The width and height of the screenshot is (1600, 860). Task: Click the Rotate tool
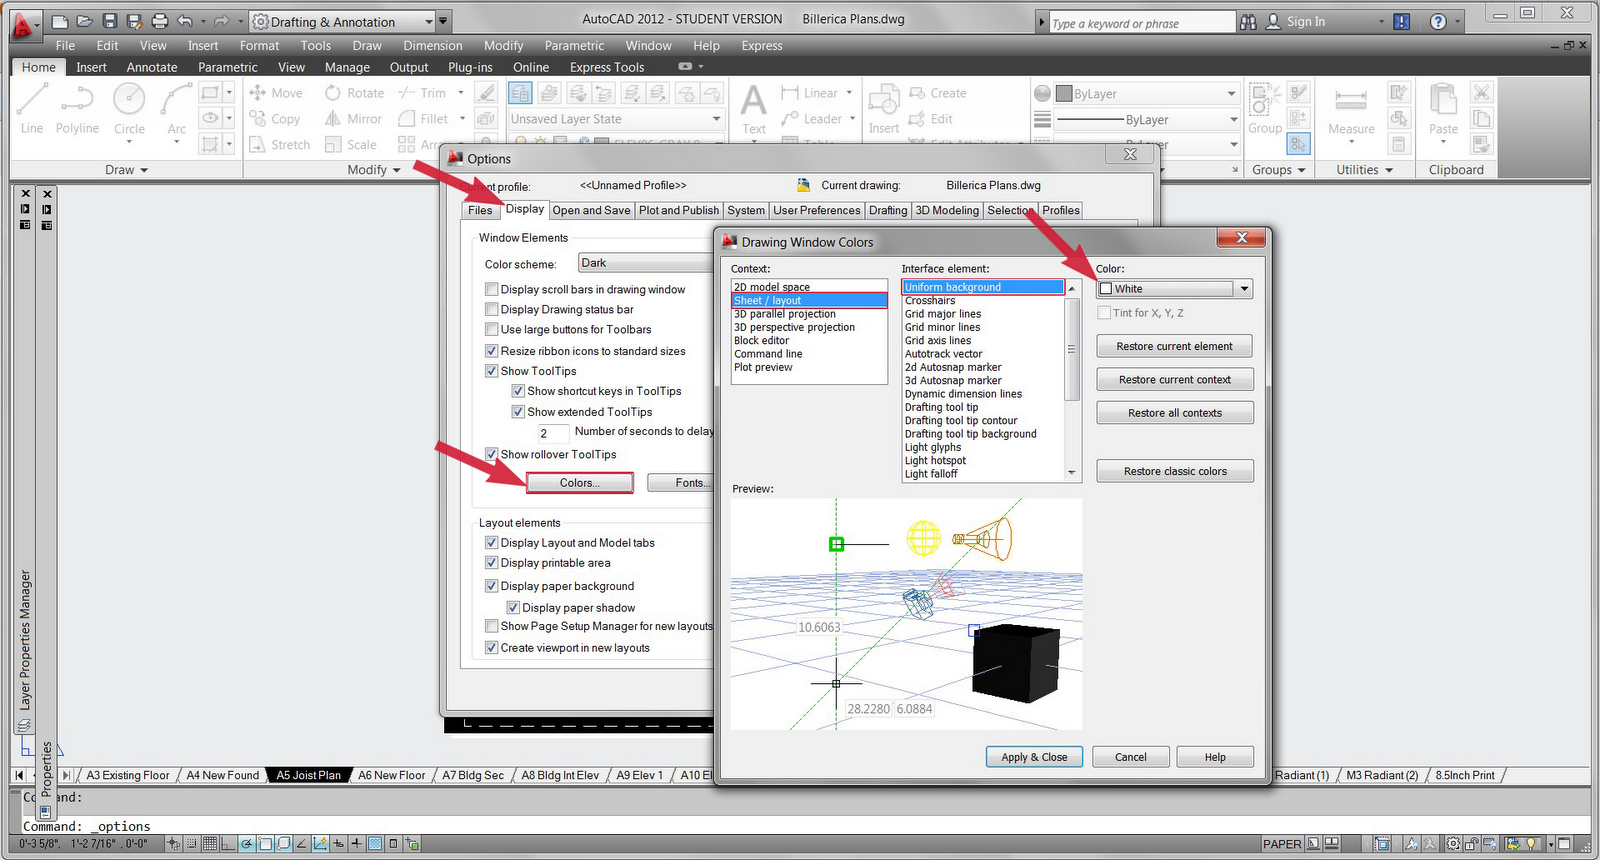pos(354,93)
